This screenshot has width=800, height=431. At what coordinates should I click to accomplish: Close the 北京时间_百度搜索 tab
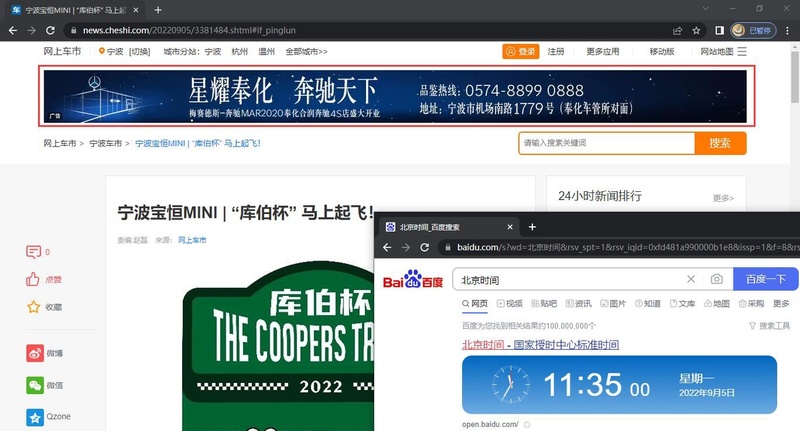point(510,227)
